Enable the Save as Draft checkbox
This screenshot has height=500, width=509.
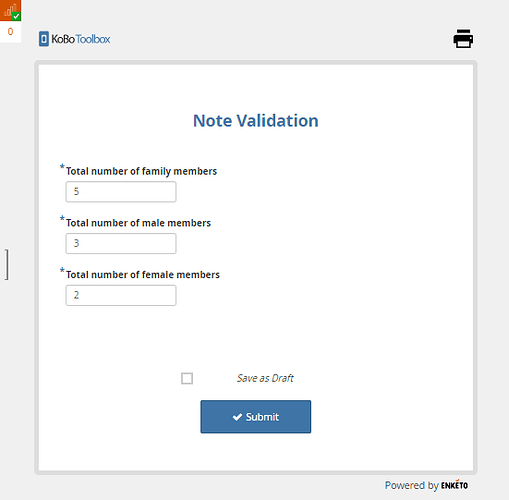(187, 378)
